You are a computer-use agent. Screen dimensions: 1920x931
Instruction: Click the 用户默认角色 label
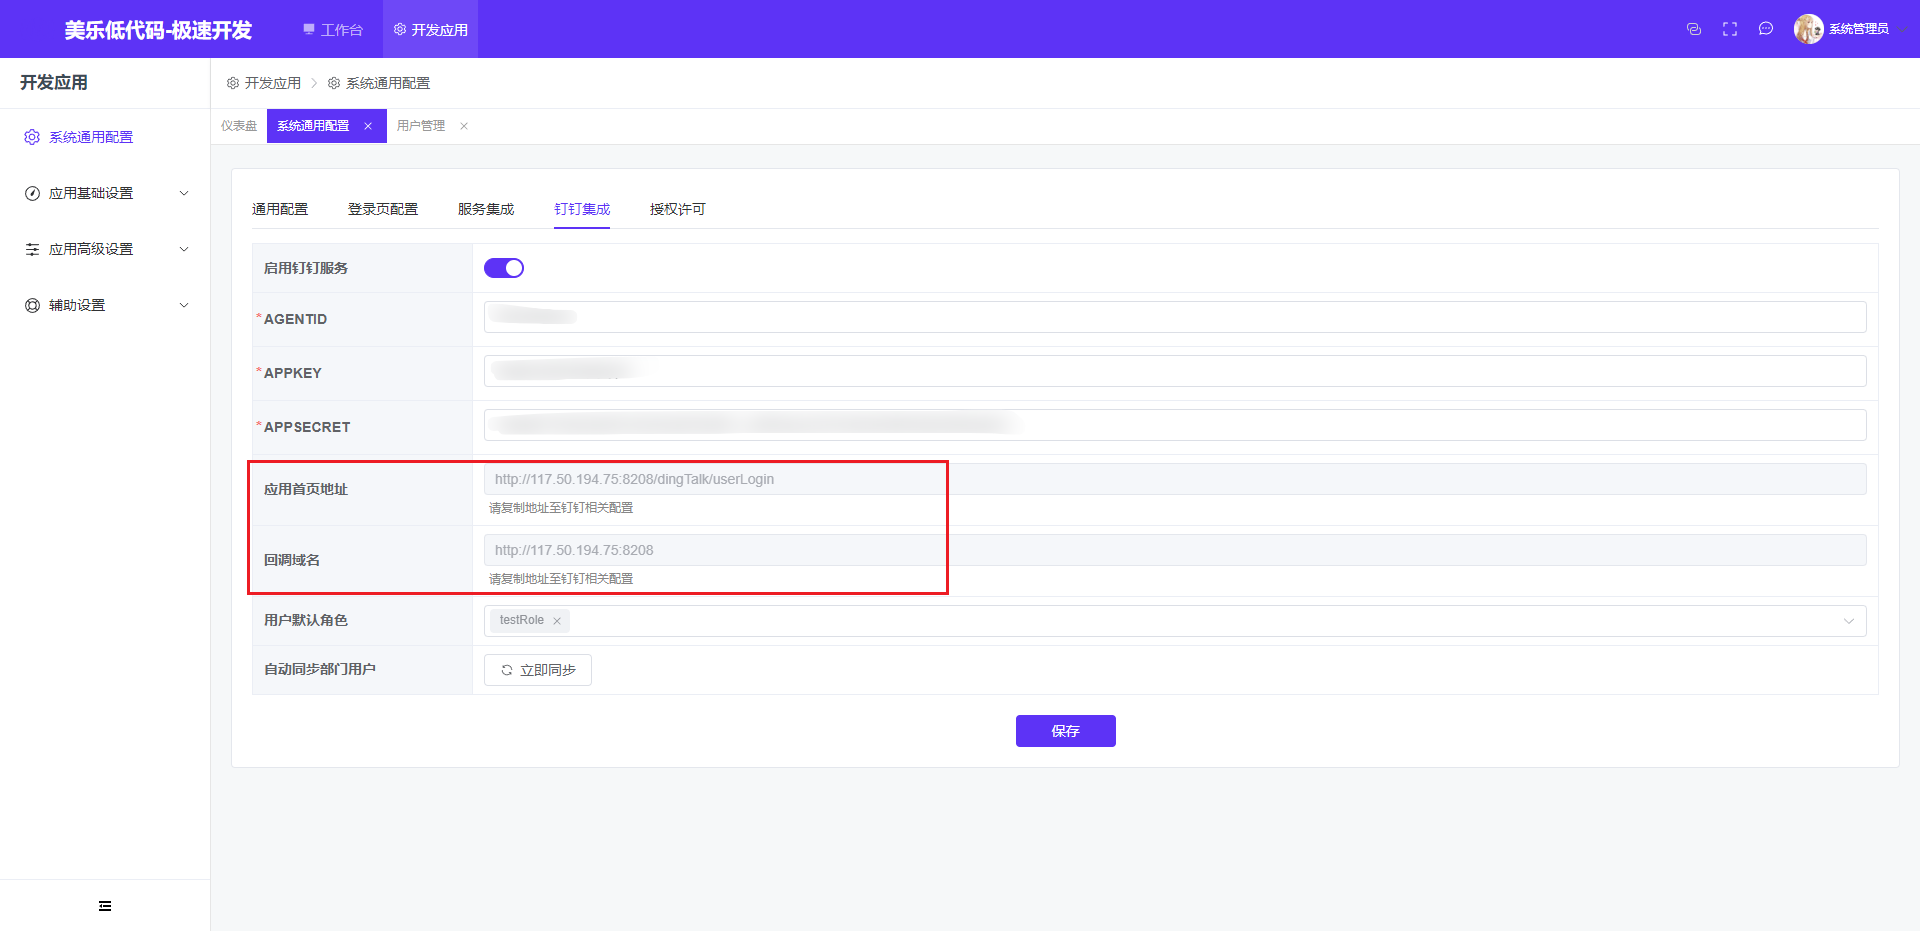306,620
